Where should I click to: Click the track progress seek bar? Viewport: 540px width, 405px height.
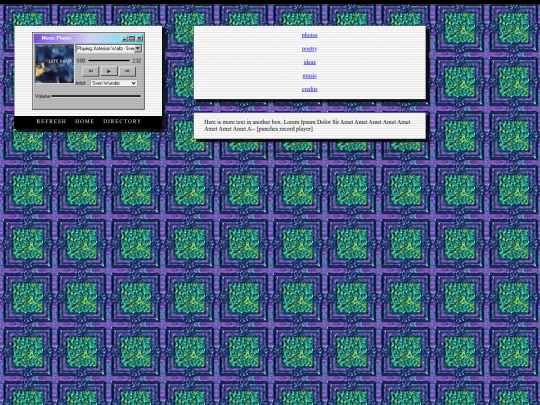109,61
